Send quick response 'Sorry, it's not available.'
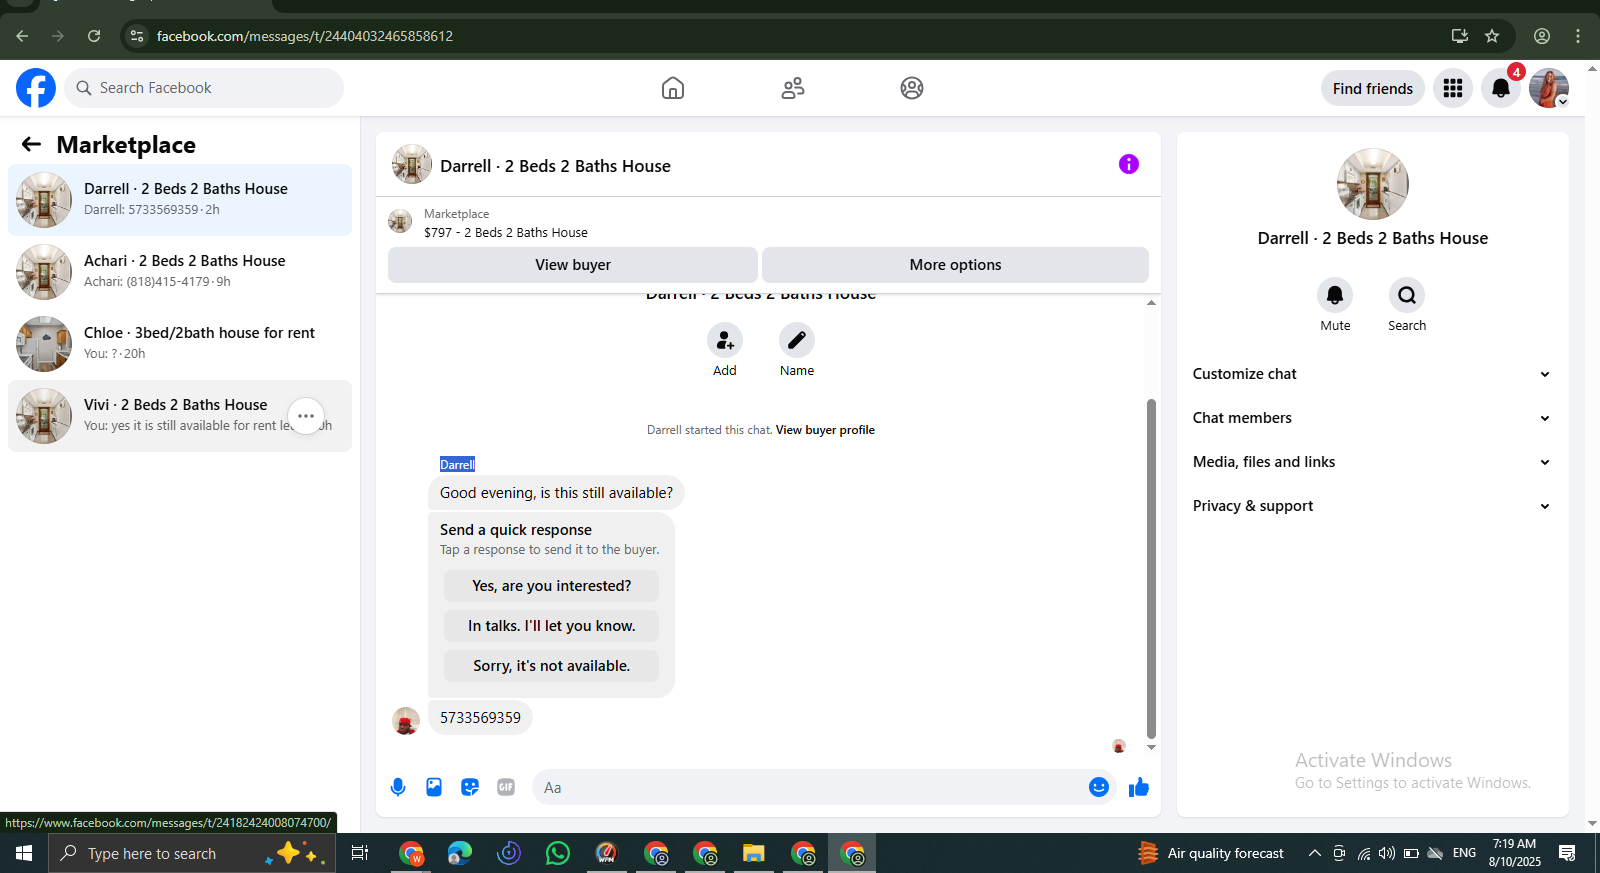The image size is (1600, 873). [x=552, y=666]
